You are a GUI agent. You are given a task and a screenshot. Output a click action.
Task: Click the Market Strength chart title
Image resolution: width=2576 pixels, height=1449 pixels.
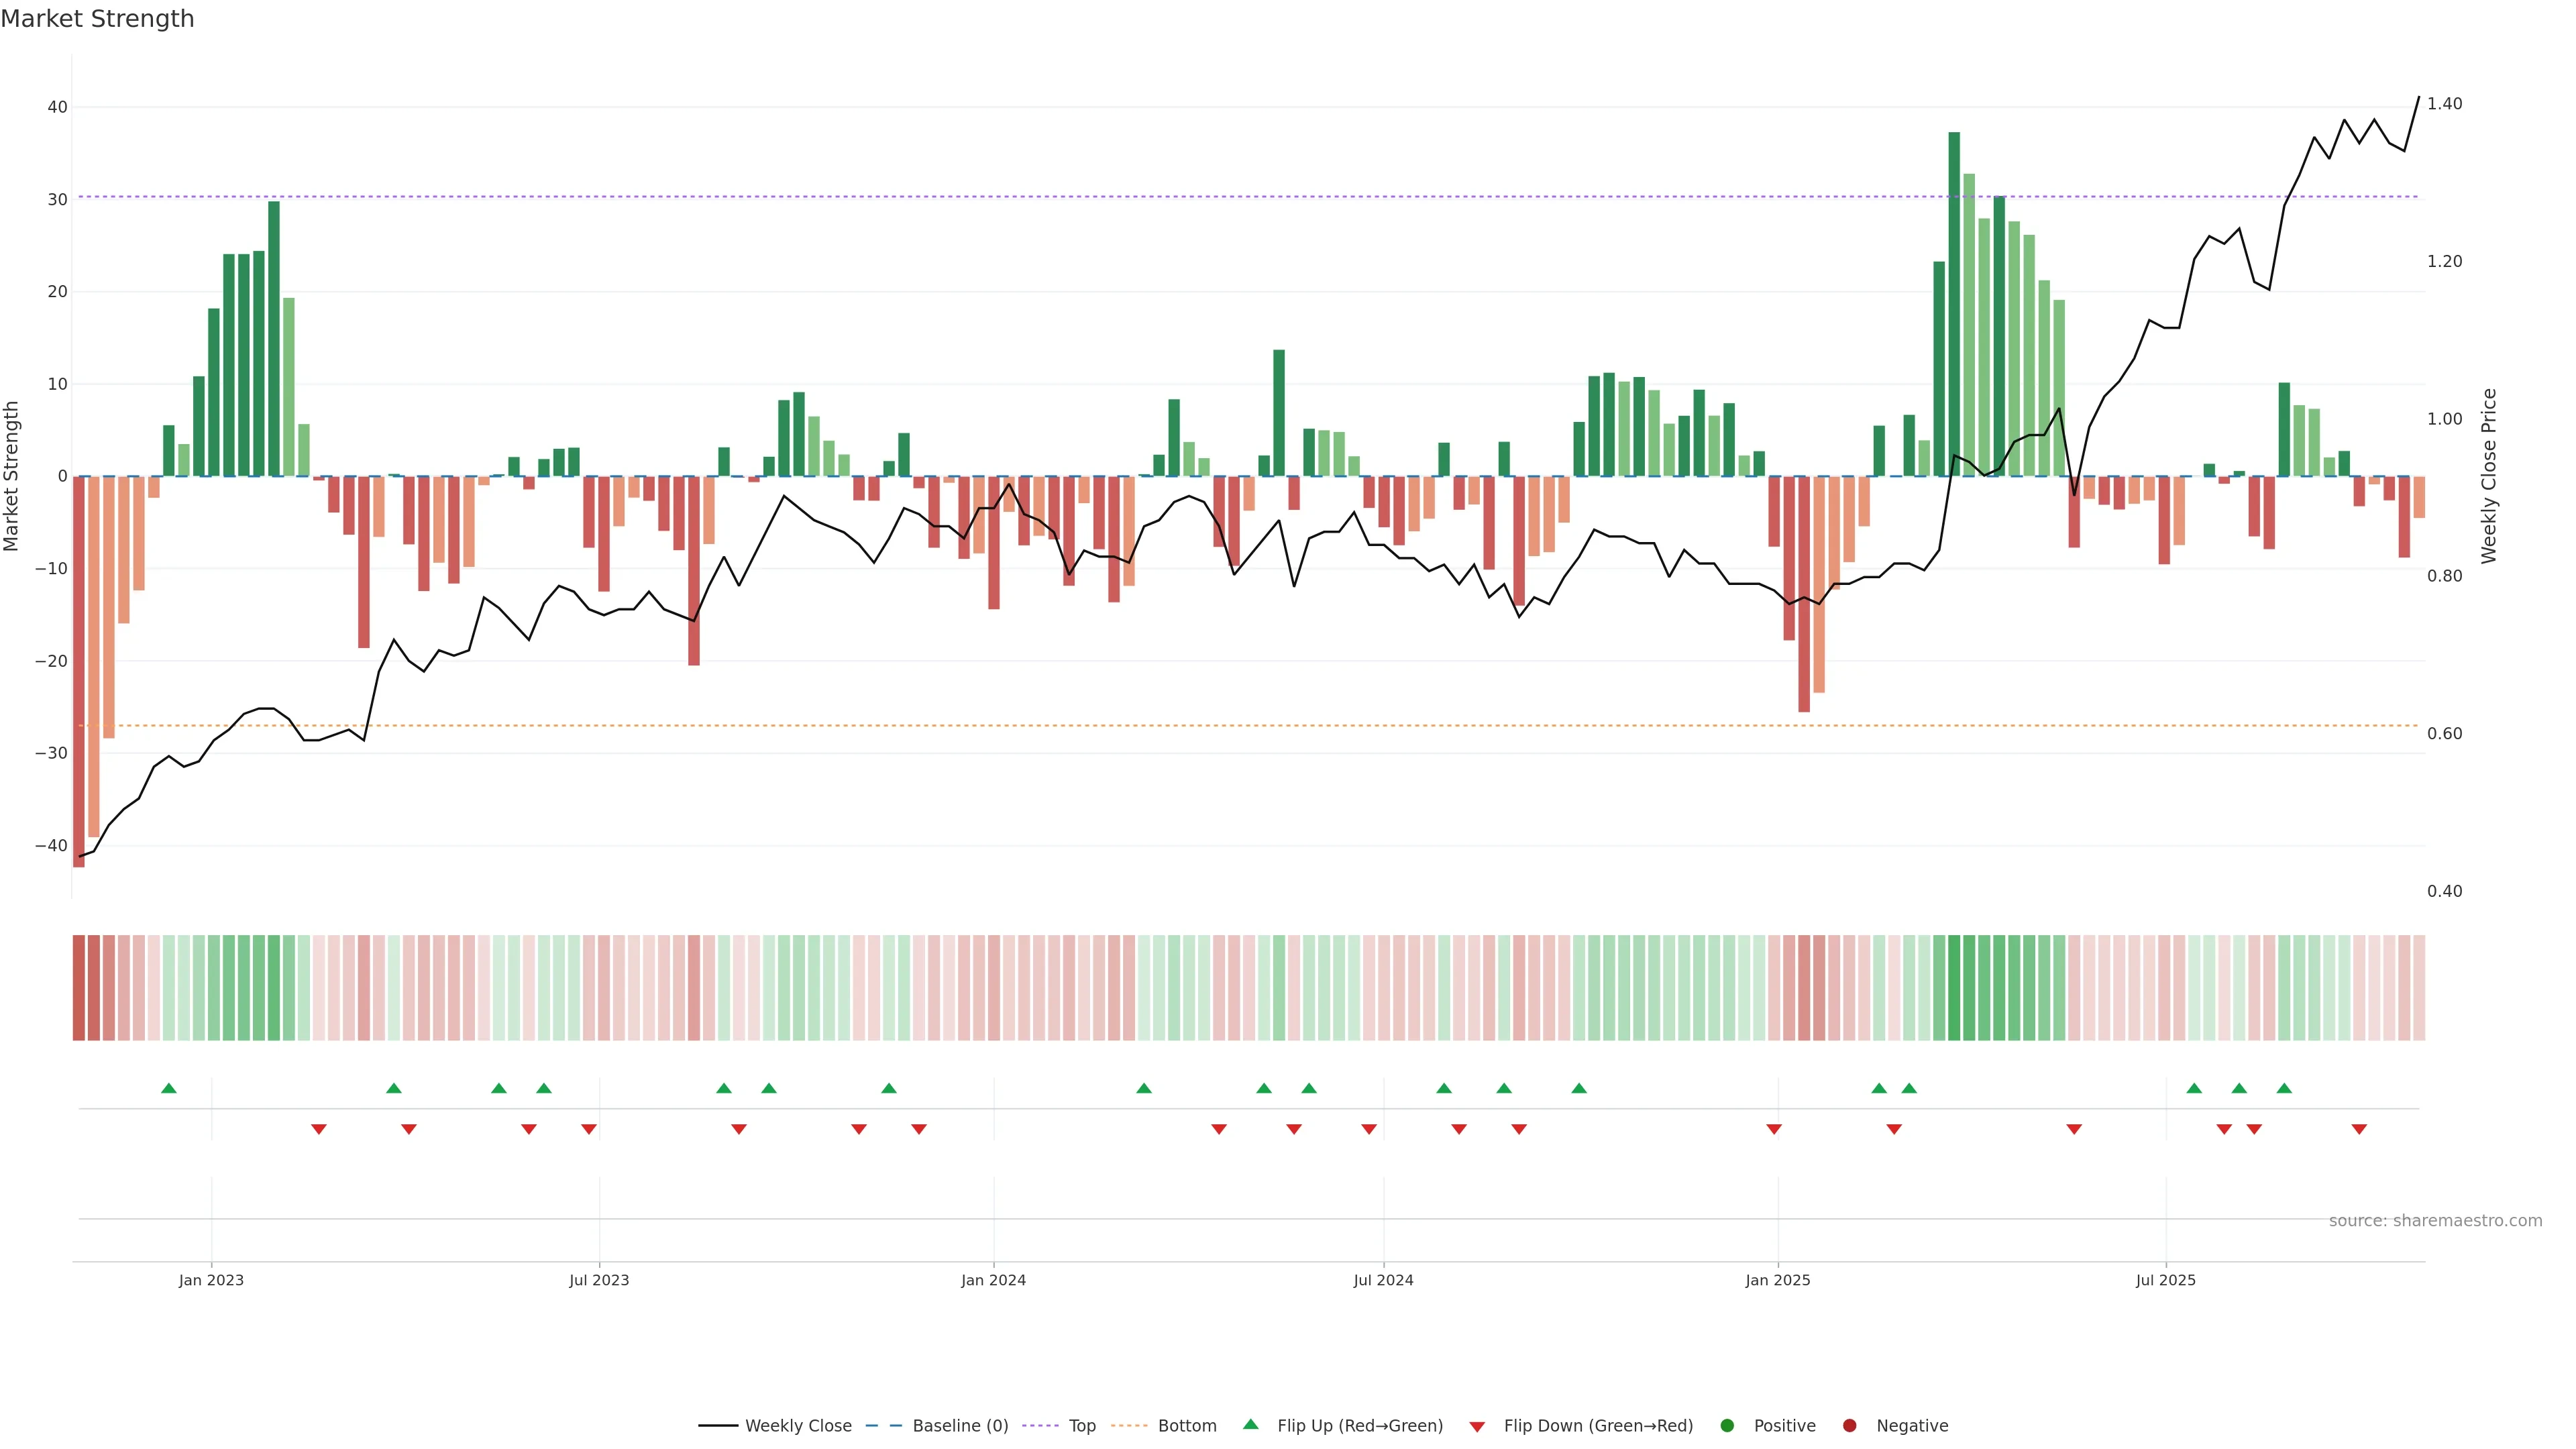click(97, 19)
